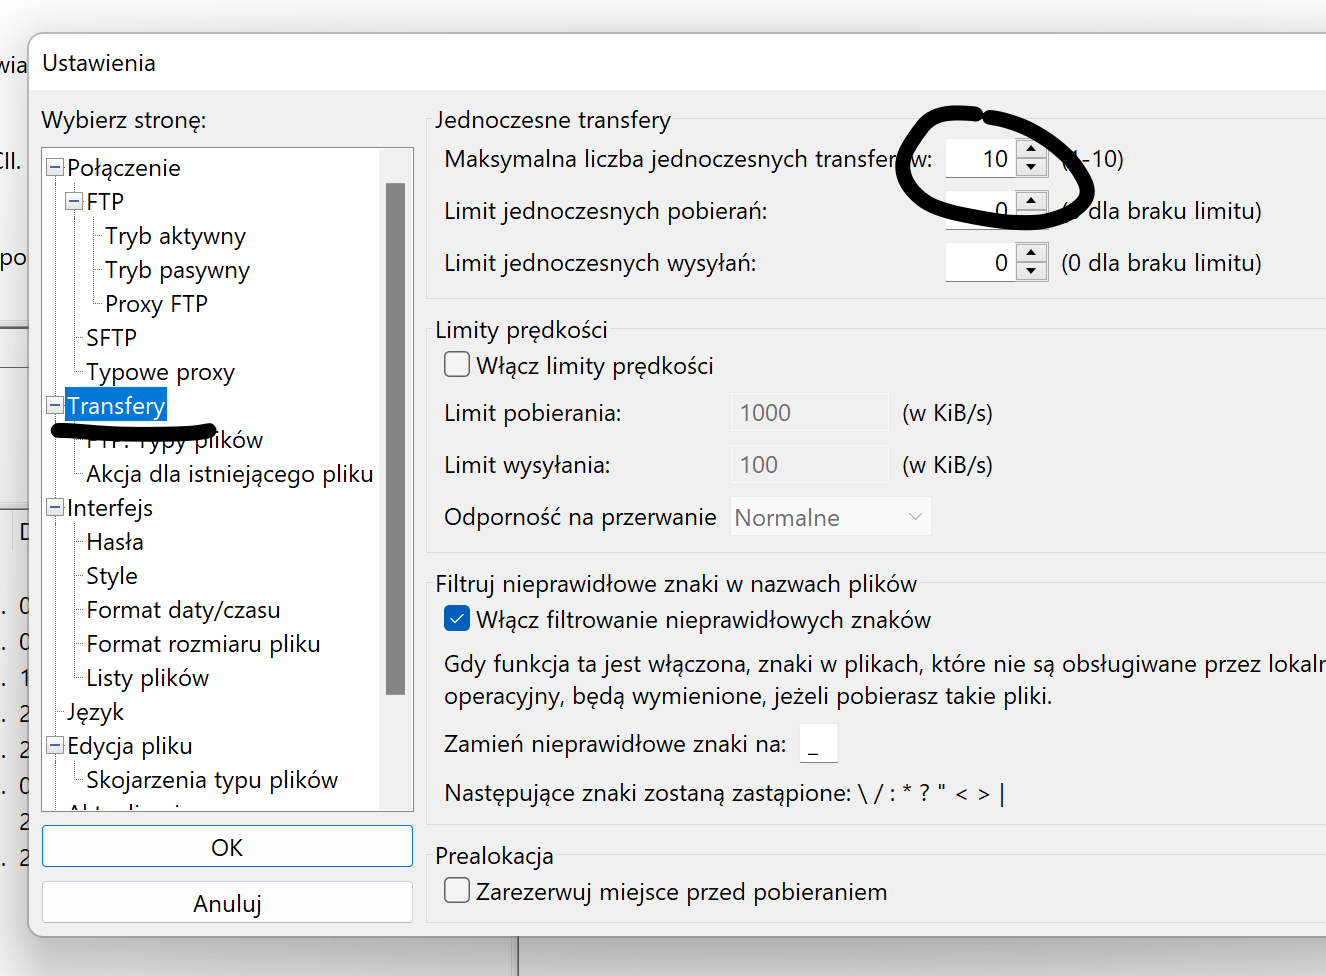This screenshot has width=1326, height=976.
Task: Collapse the Połączenie tree node
Action: (56, 168)
